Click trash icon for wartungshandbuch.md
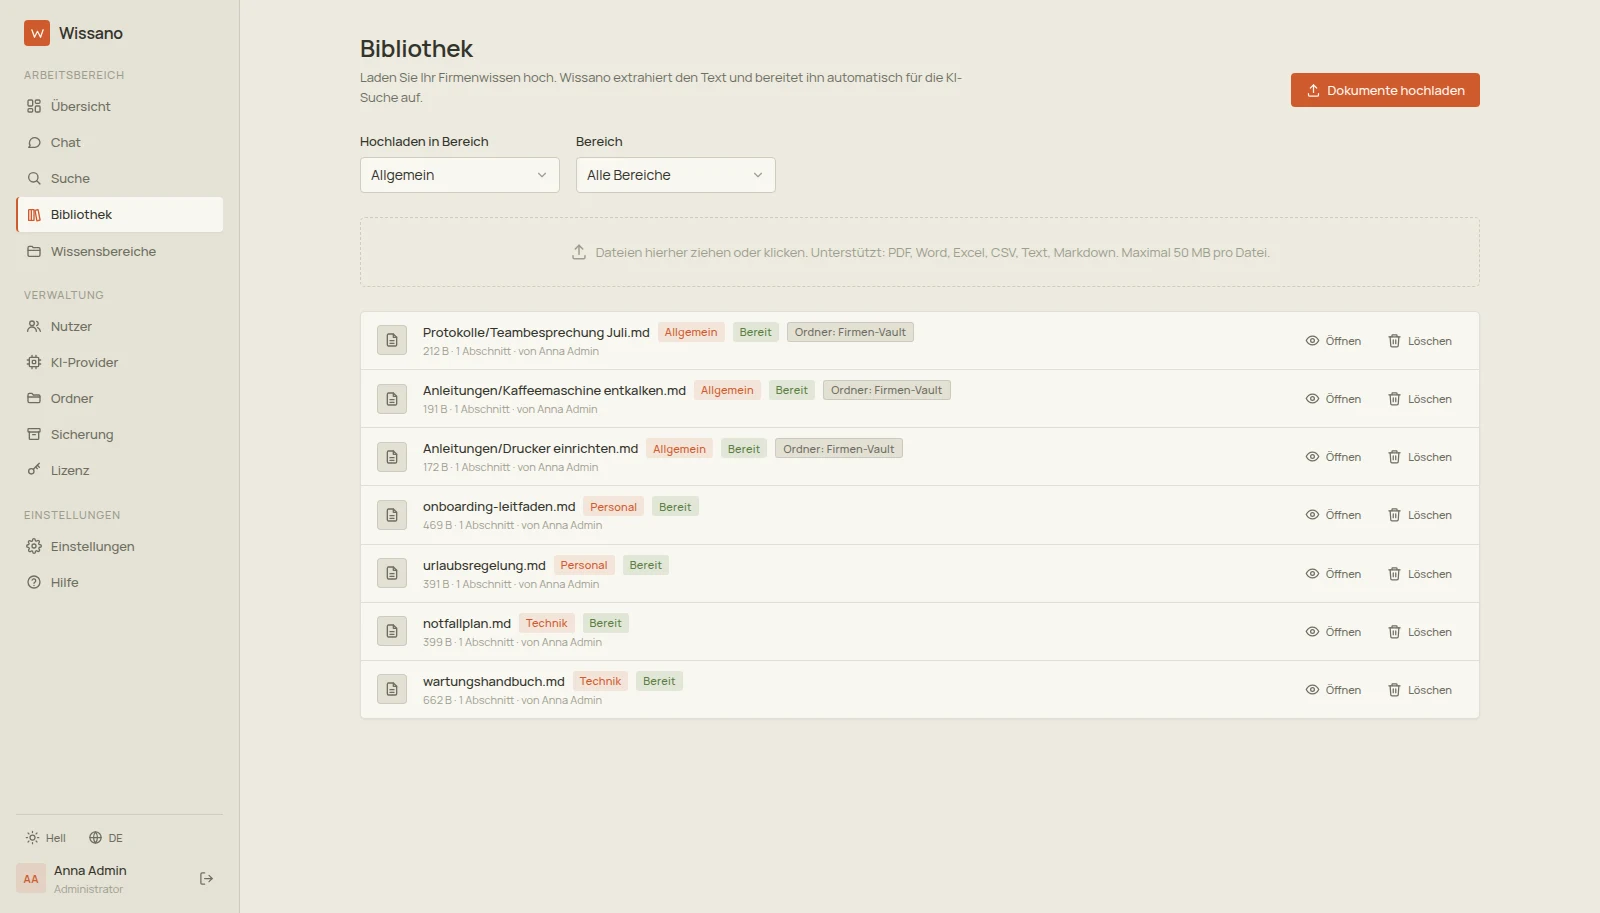This screenshot has width=1600, height=913. pos(1394,690)
